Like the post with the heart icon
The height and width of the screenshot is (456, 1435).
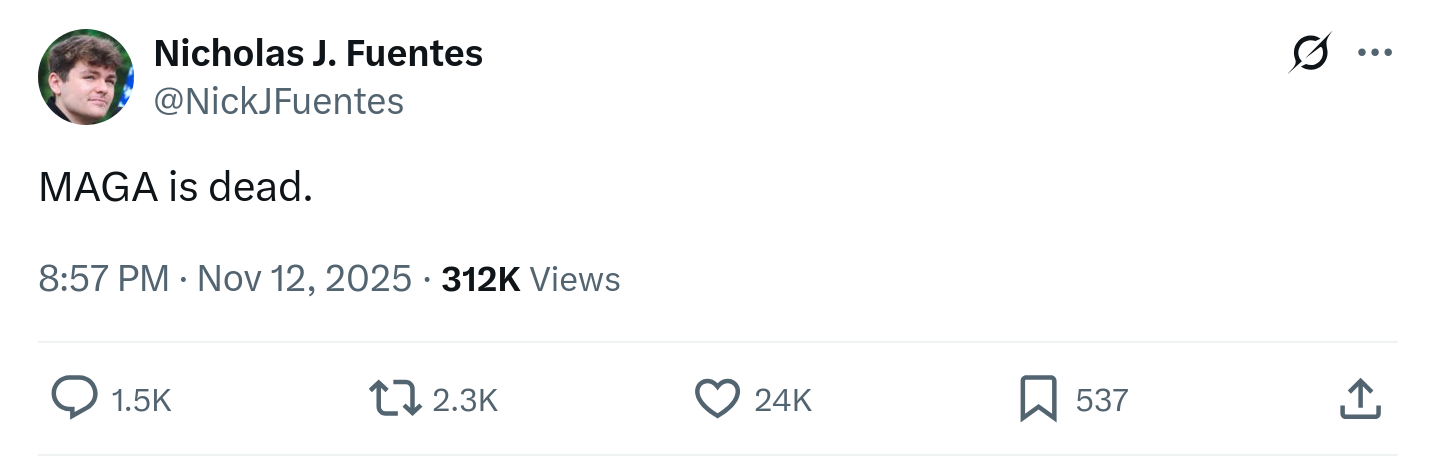[x=716, y=400]
